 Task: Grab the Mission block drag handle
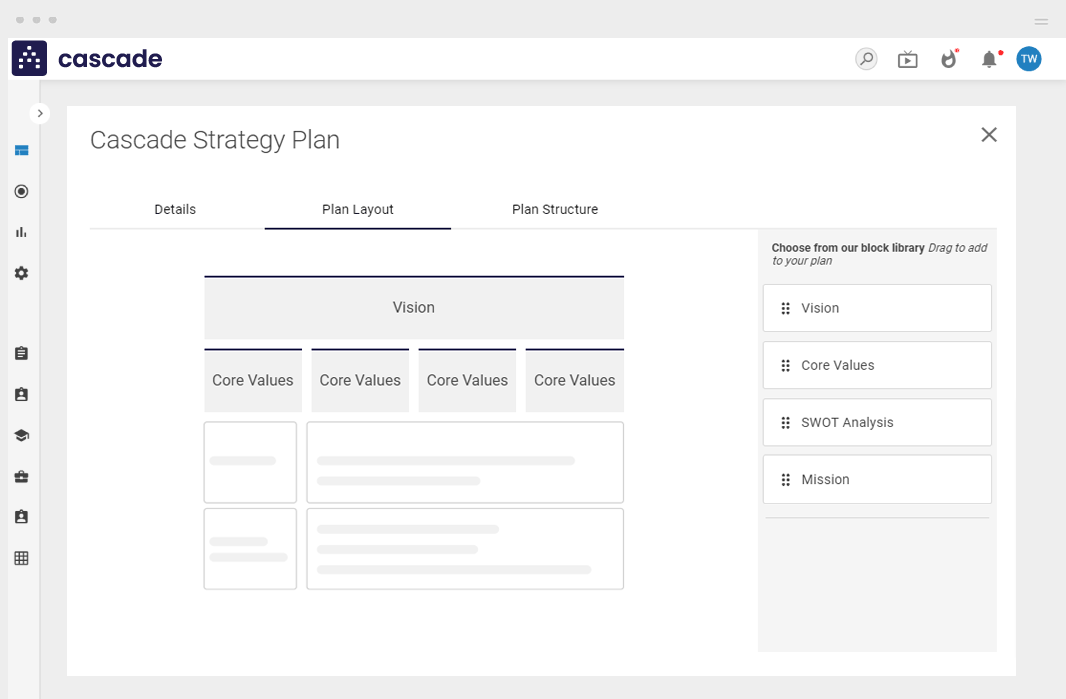785,479
